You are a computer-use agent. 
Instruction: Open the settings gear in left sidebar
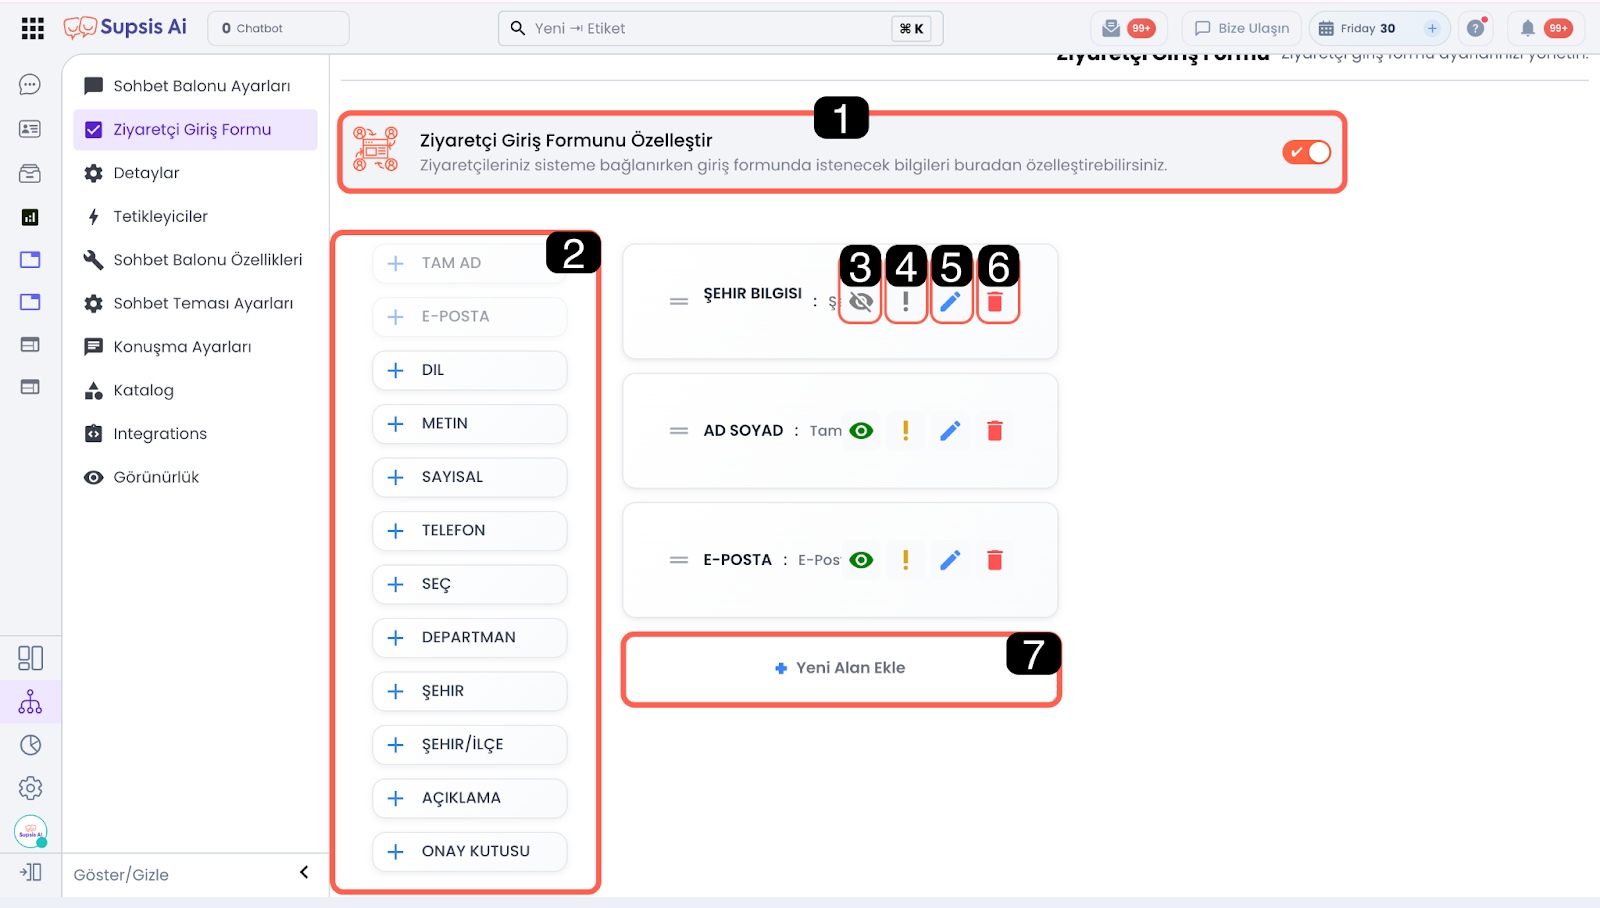[x=30, y=788]
